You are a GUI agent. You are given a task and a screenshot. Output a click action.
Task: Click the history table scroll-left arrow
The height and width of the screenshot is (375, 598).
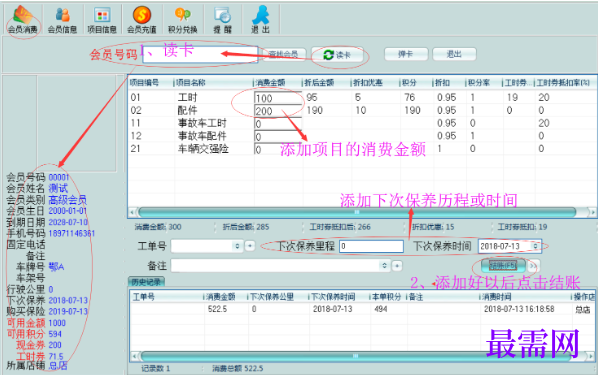pyautogui.click(x=134, y=356)
